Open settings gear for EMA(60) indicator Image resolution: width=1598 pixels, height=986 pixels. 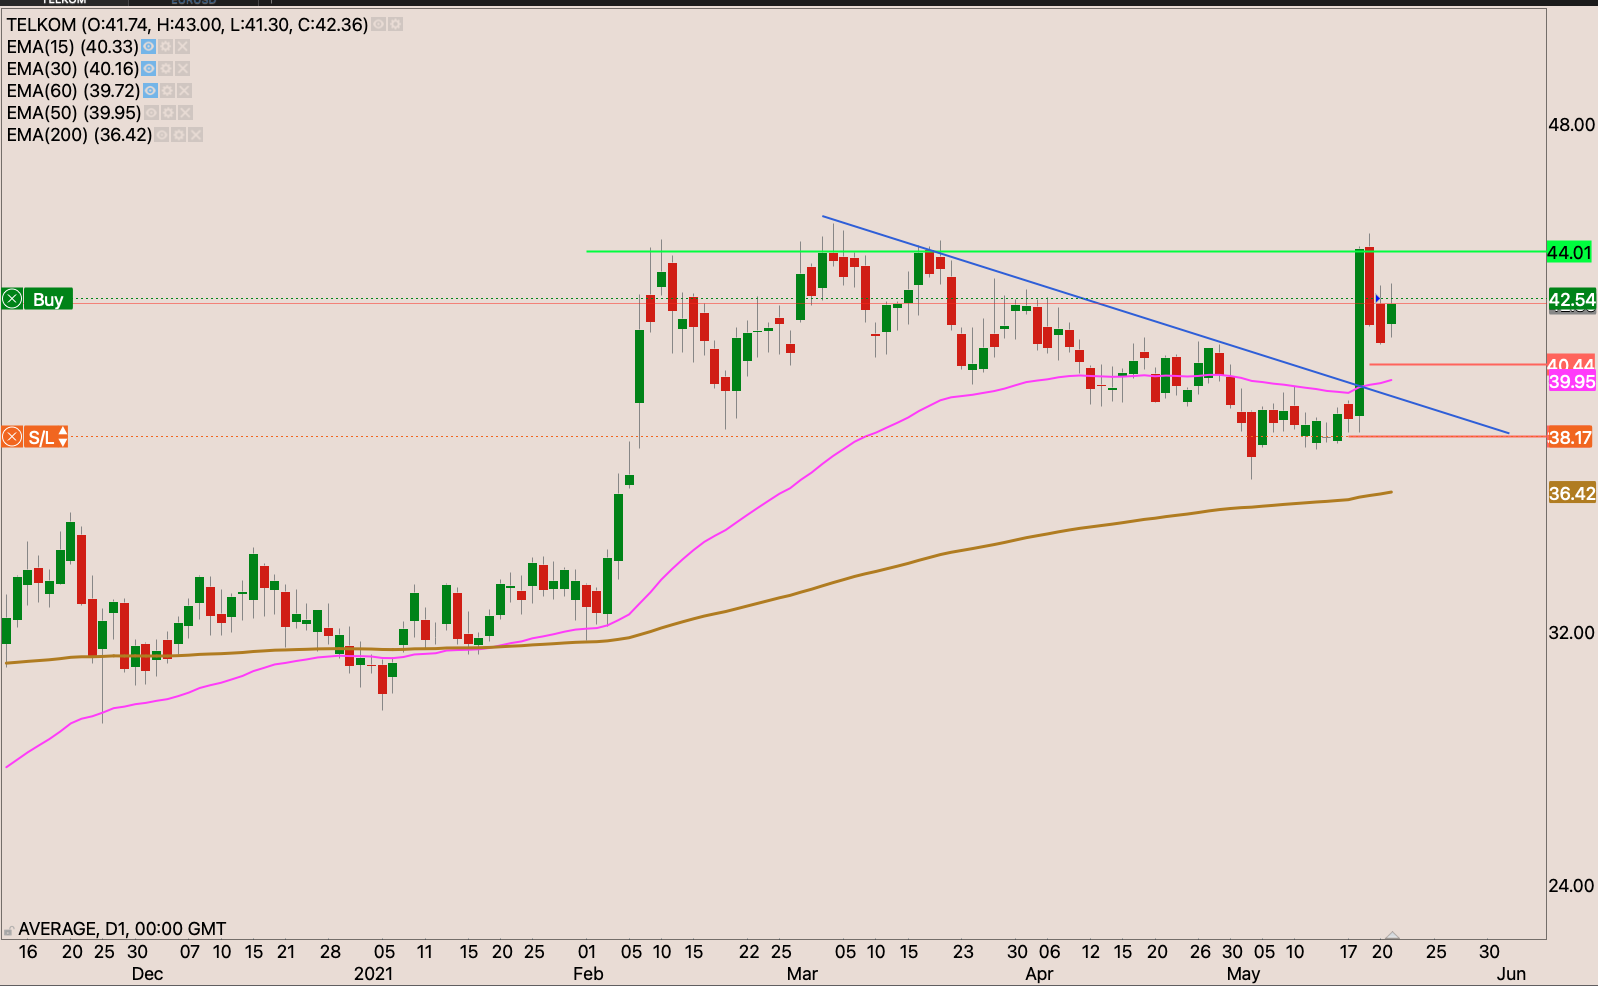[166, 91]
